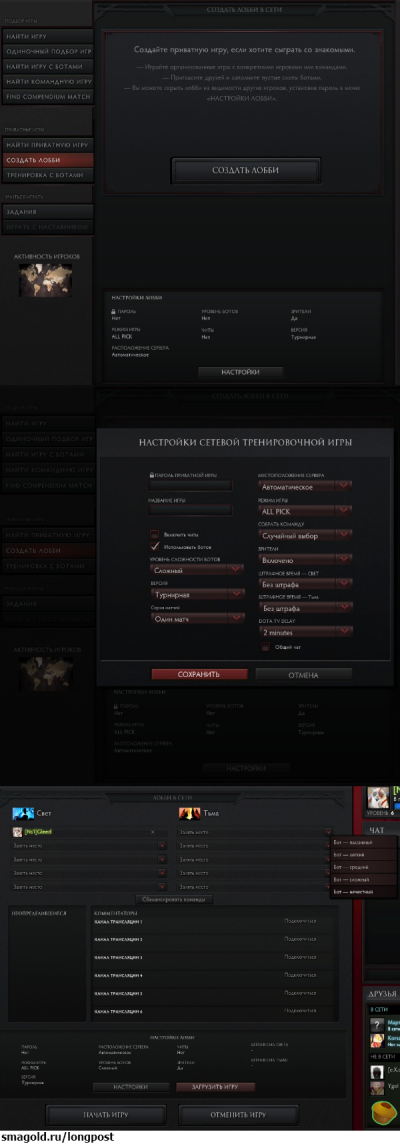Screen dimensions: 400x1144
Task: Click the first online friend's avatar
Action: coord(377,1024)
